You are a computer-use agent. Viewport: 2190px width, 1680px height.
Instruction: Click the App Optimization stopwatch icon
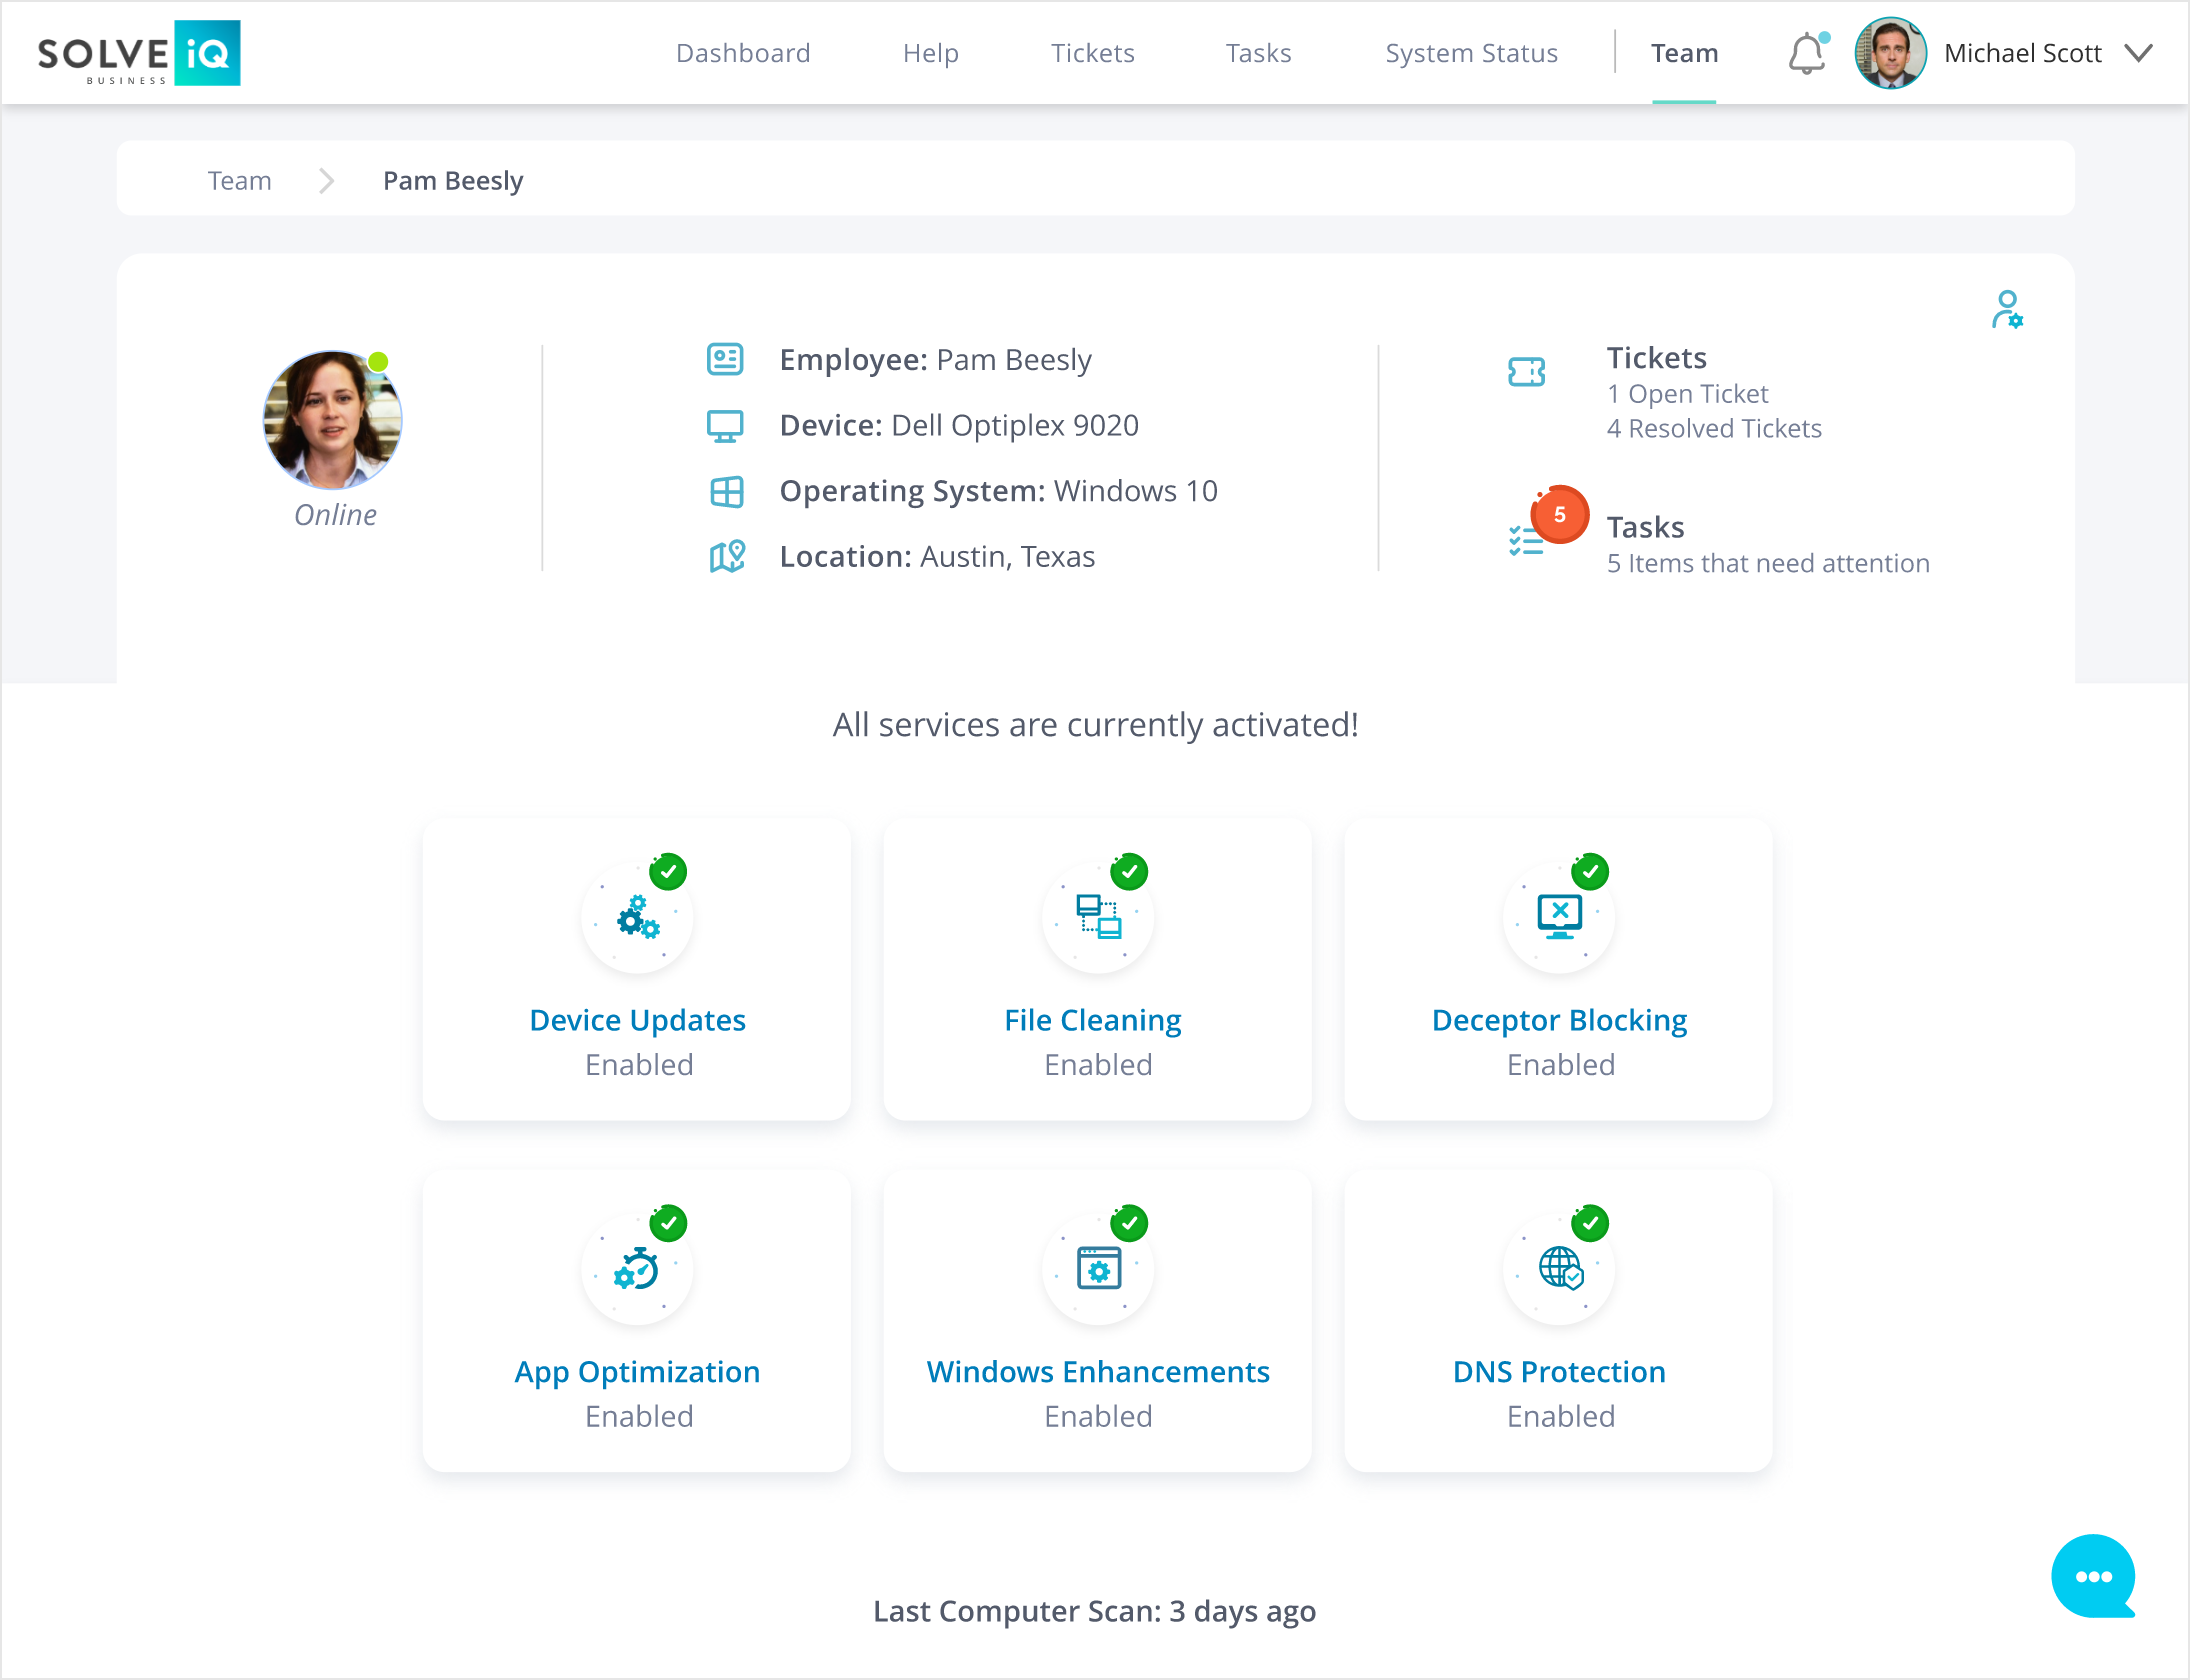(637, 1269)
